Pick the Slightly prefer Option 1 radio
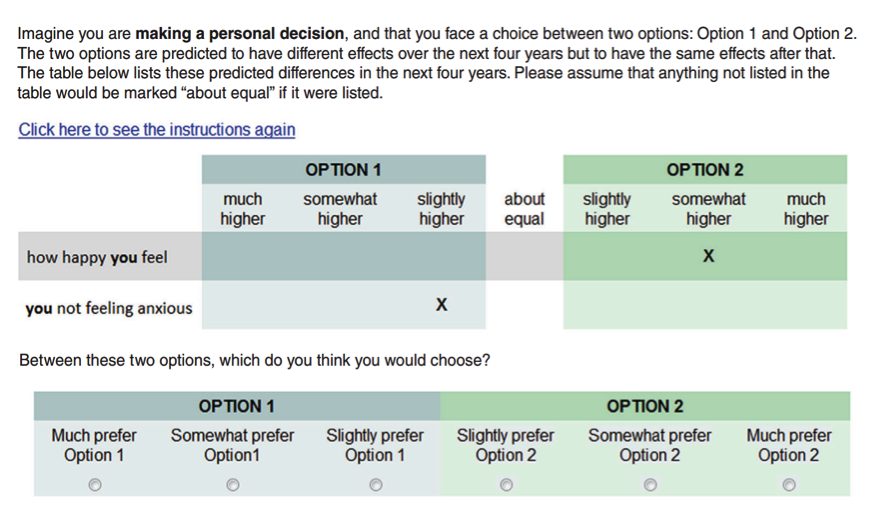This screenshot has width=877, height=529. pyautogui.click(x=376, y=484)
